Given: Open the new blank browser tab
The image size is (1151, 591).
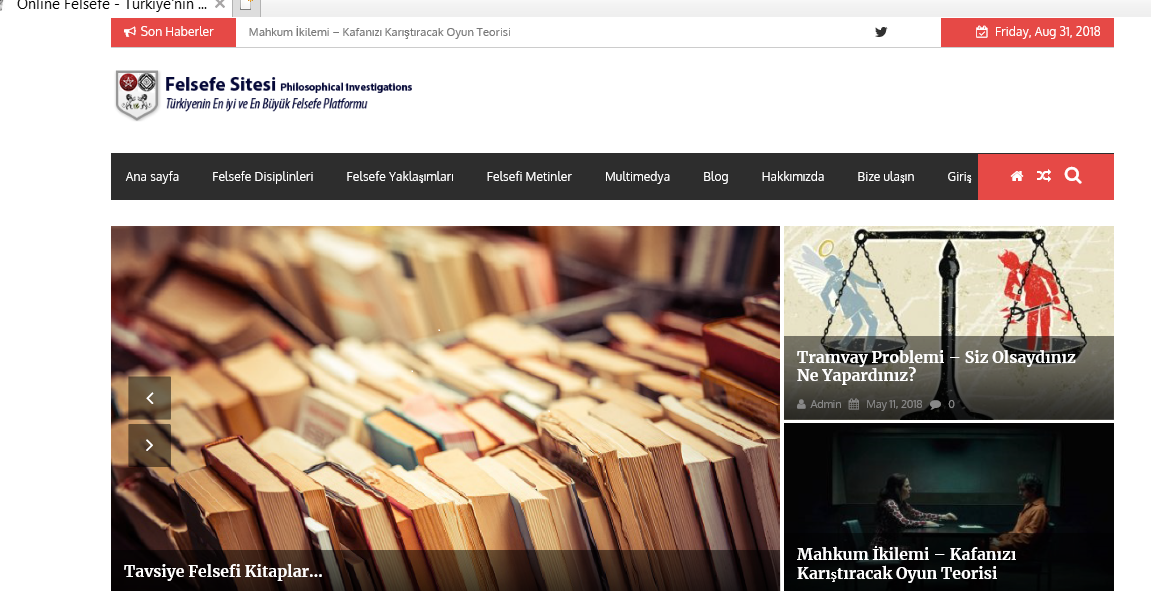Looking at the screenshot, I should (246, 5).
